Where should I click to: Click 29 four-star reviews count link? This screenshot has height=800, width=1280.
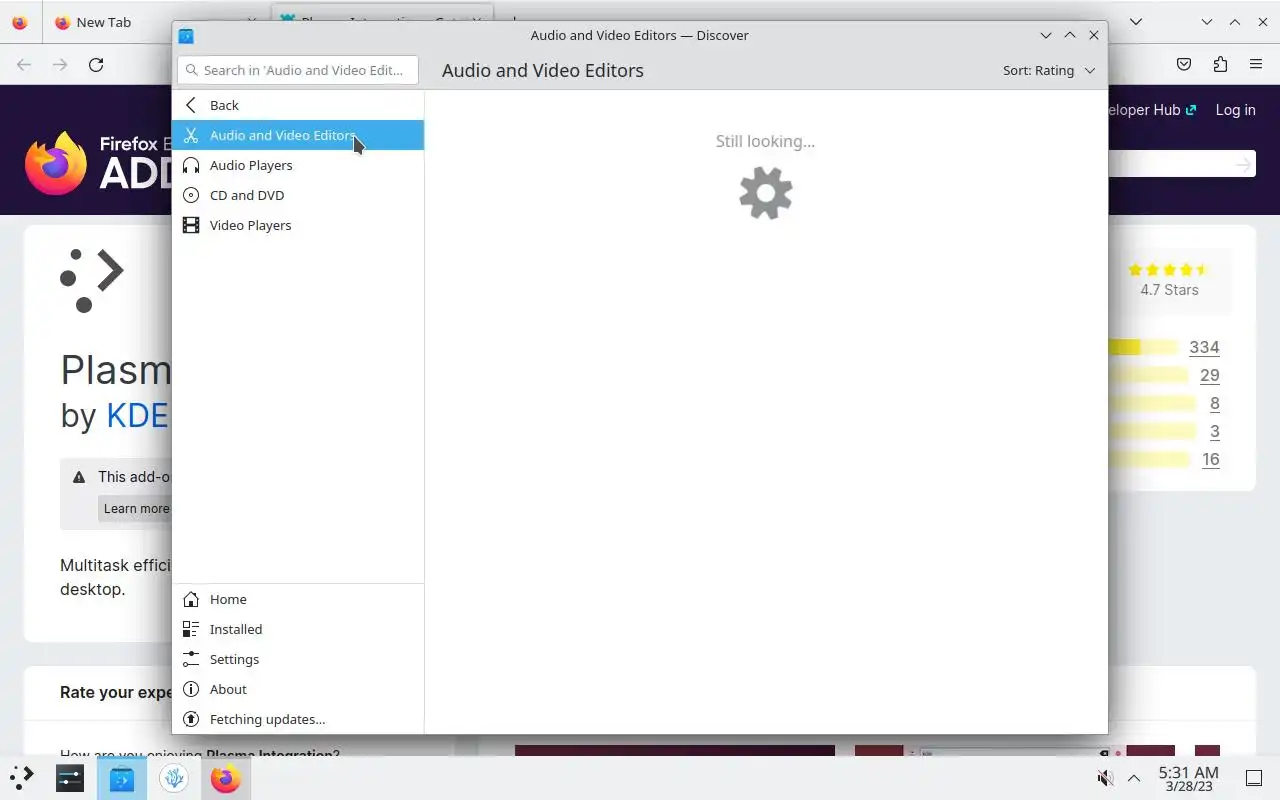pyautogui.click(x=1210, y=375)
